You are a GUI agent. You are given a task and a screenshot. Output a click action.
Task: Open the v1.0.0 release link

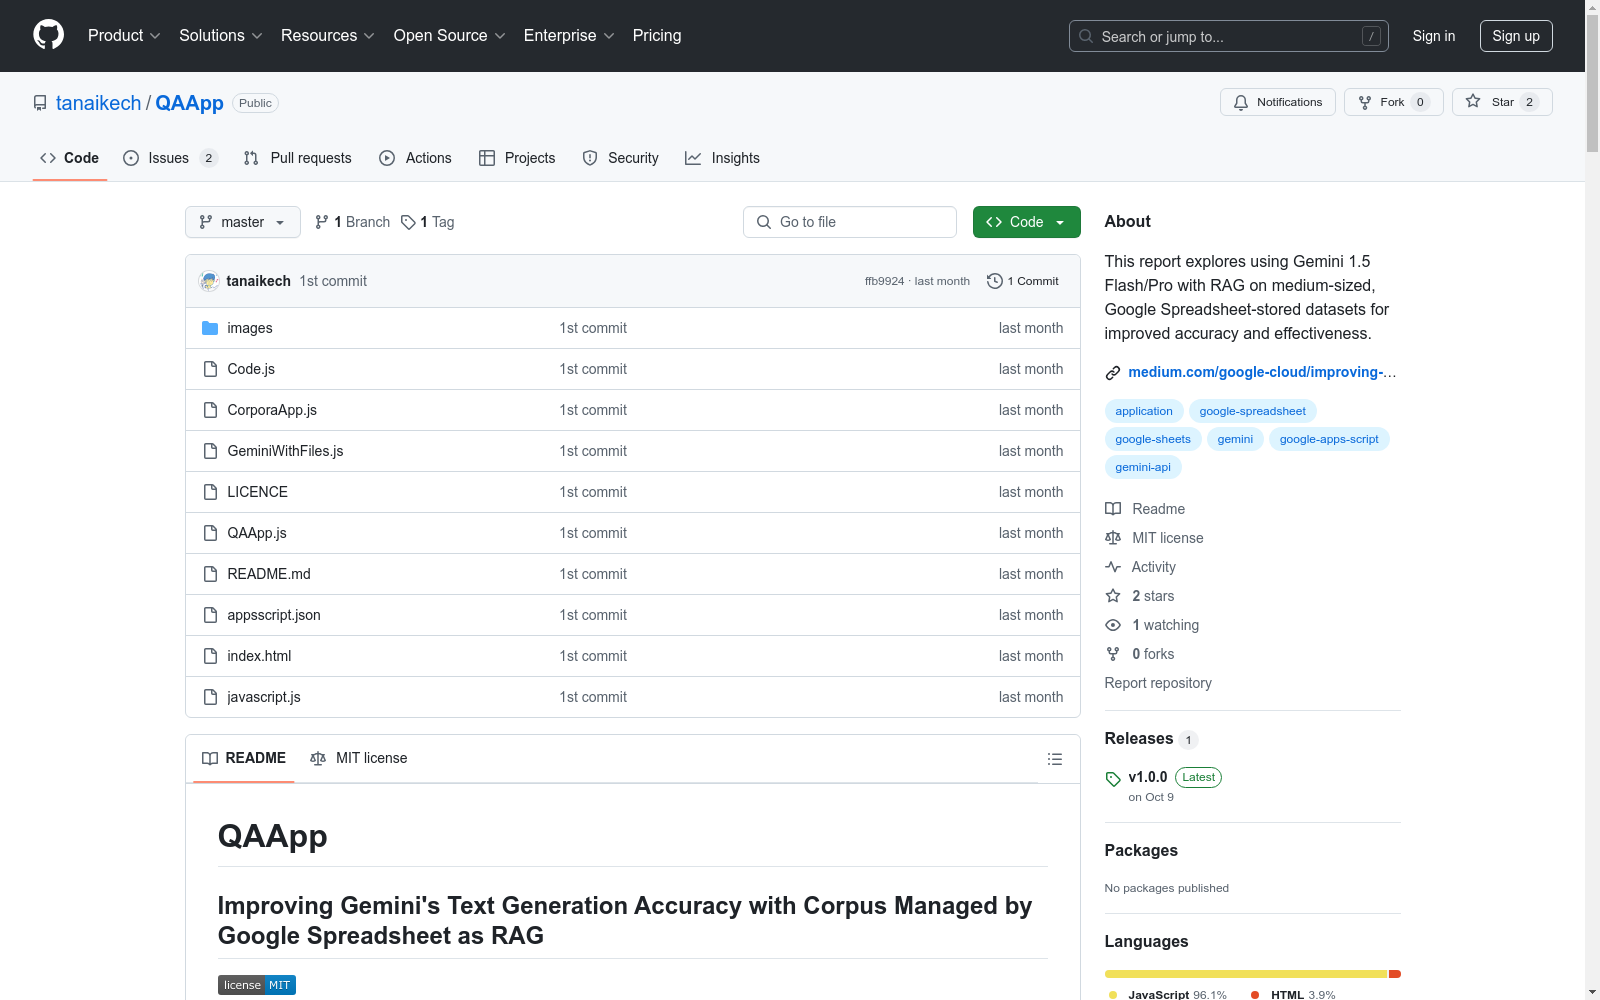(1148, 777)
